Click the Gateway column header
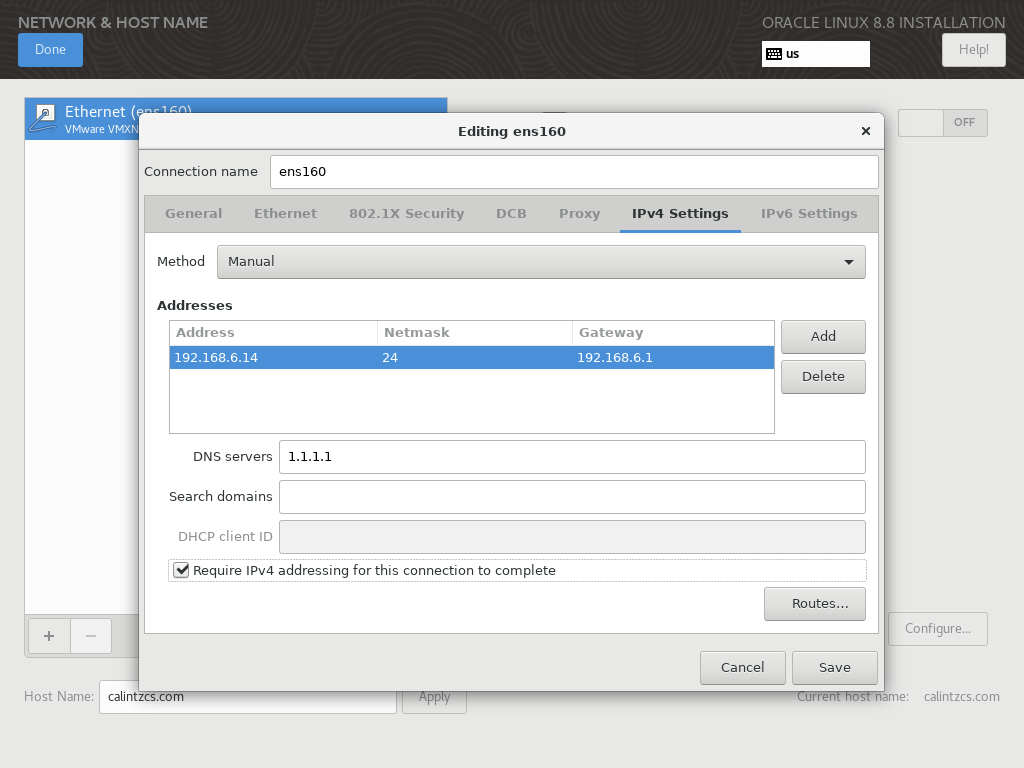Screen dimensions: 1024x768 673,333
